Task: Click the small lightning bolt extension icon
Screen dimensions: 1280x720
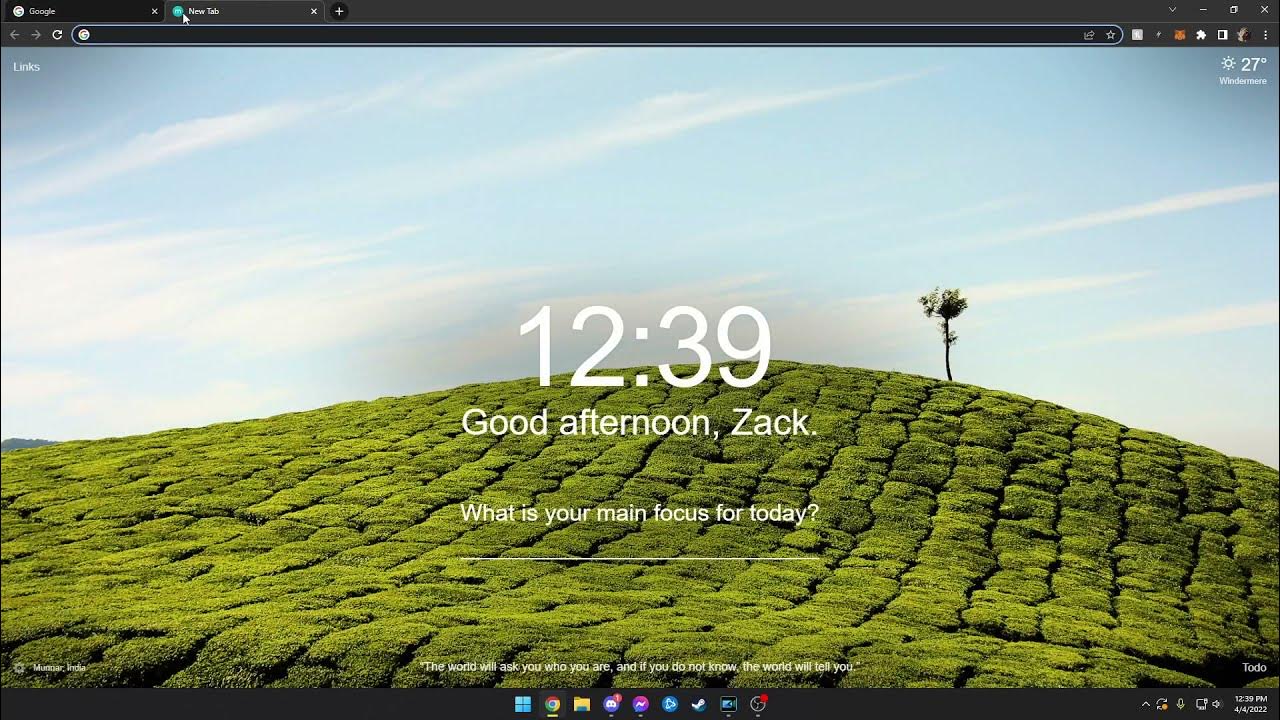Action: (1159, 34)
